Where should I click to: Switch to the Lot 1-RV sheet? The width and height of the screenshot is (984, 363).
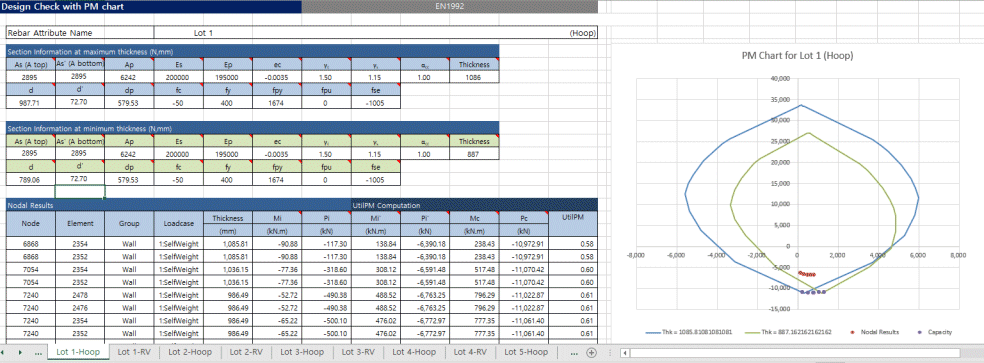point(134,352)
